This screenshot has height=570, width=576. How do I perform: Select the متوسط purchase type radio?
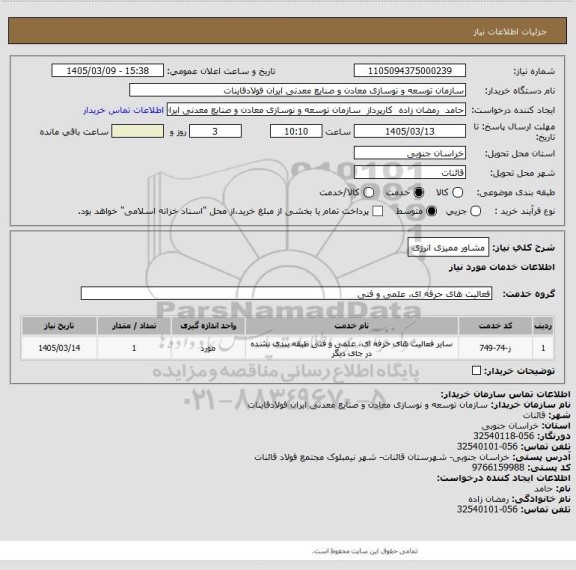[x=431, y=211]
